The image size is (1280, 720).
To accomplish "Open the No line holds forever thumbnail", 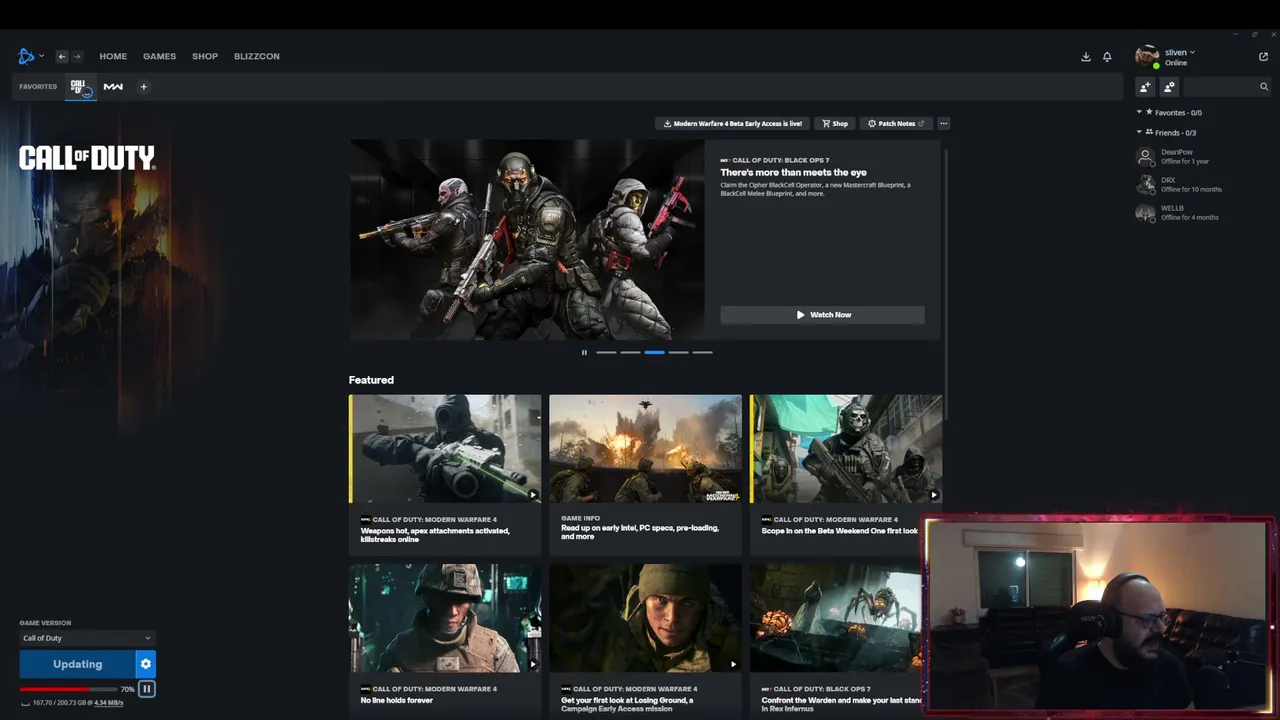I will [445, 618].
